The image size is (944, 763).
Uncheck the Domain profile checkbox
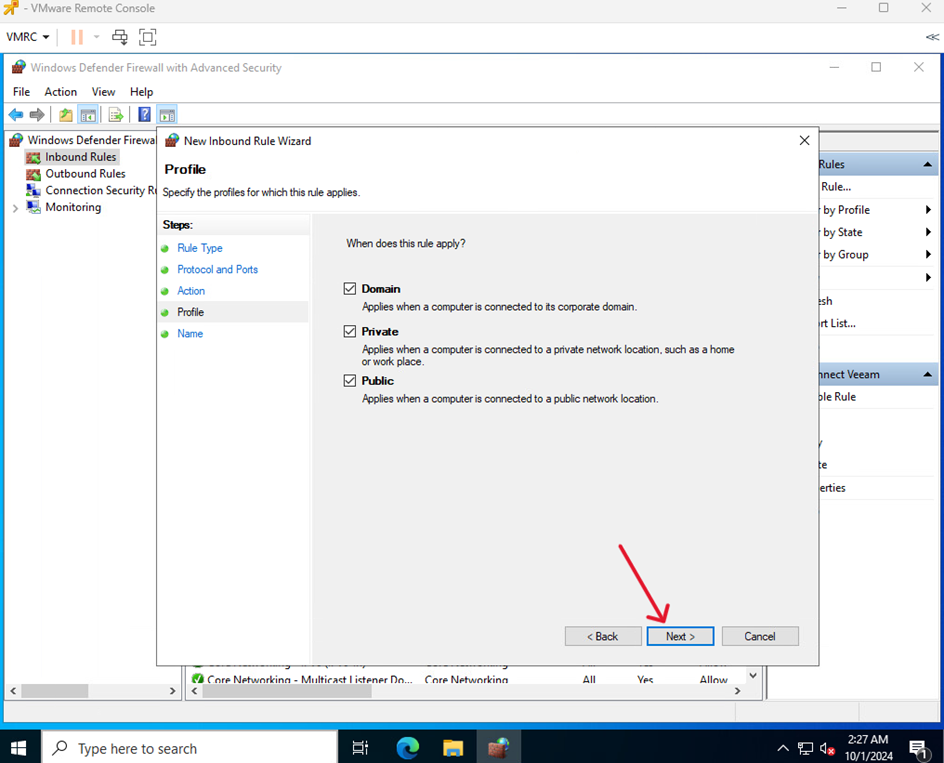click(350, 289)
